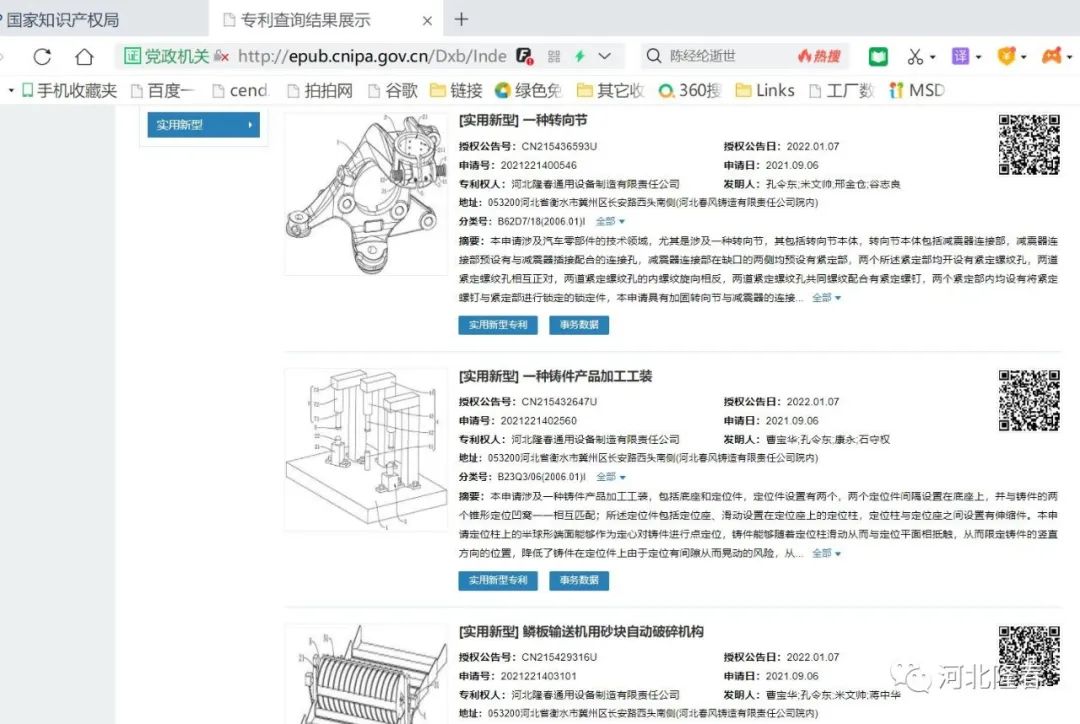This screenshot has width=1080, height=724.
Task: Switch to 国家知识产权局 browser tab
Action: 70,20
